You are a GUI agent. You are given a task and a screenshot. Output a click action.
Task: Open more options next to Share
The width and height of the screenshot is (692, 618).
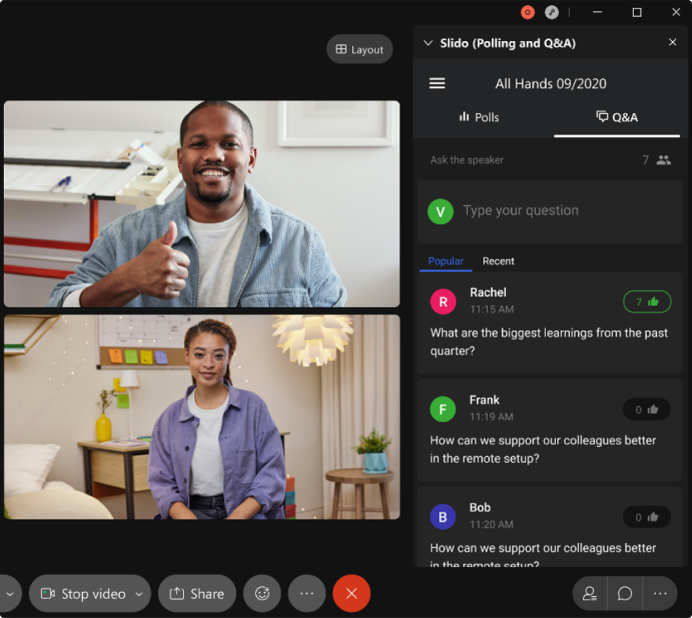click(x=307, y=593)
